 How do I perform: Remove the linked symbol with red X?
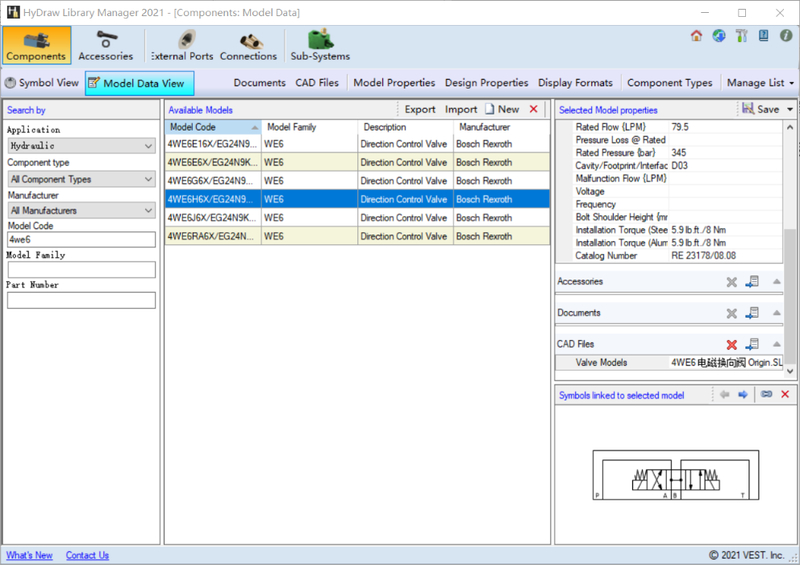tap(785, 394)
